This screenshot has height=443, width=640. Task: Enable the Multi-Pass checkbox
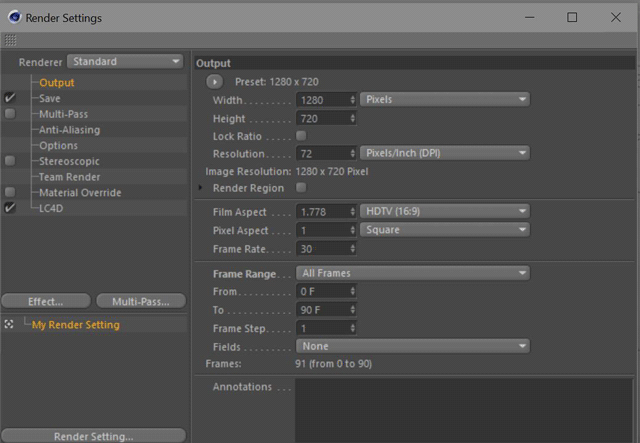pos(10,114)
